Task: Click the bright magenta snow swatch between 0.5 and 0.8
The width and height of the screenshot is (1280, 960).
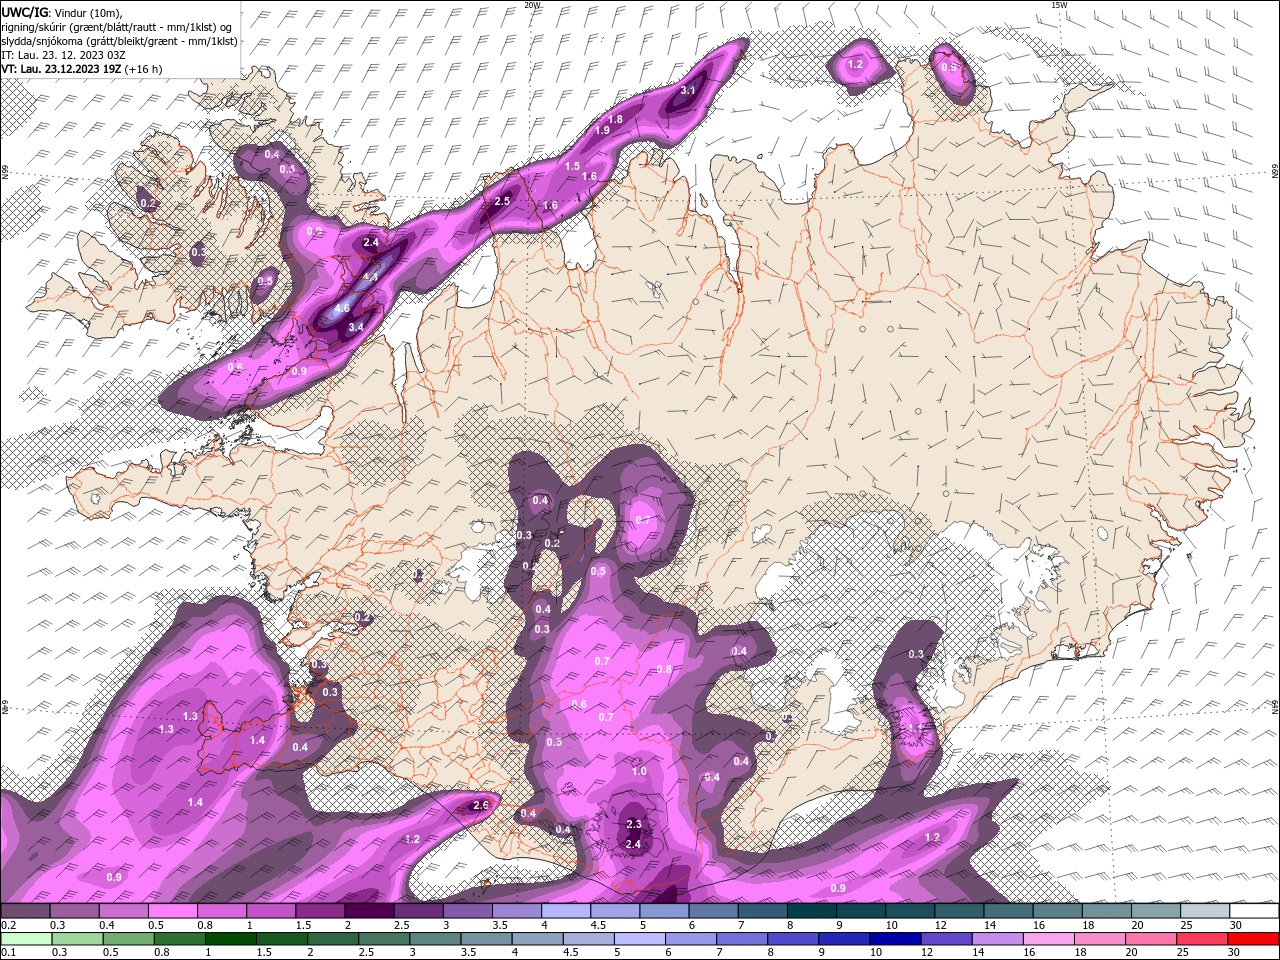Action: coord(172,911)
